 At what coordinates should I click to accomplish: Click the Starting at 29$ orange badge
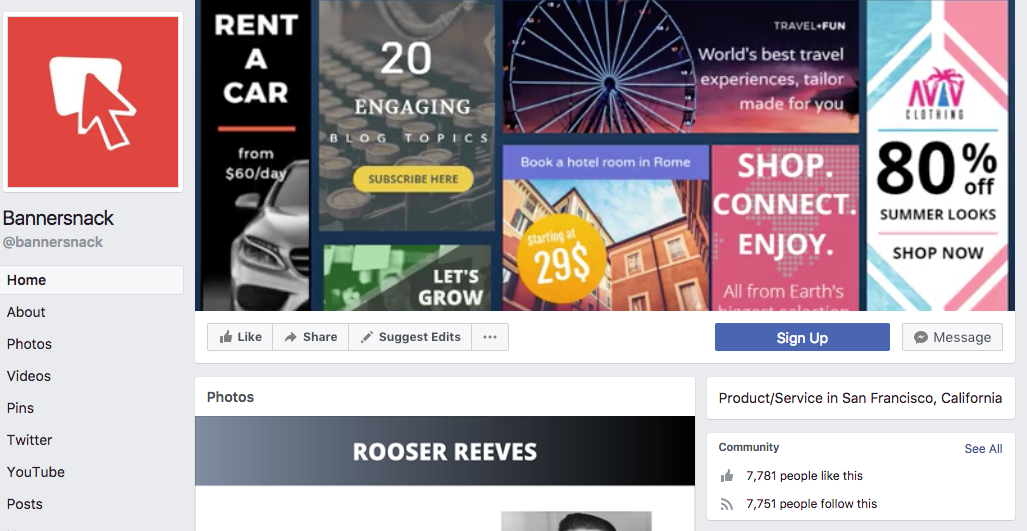pyautogui.click(x=562, y=258)
